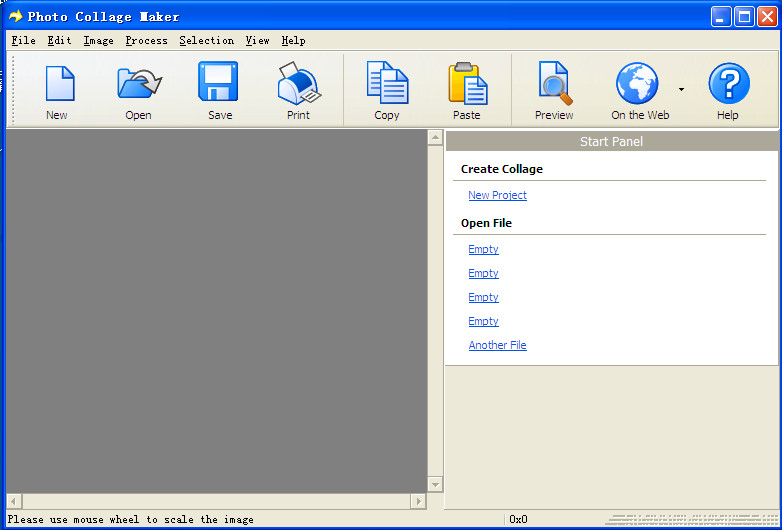Maximize the Photo Collage Maker window
The height and width of the screenshot is (530, 782).
pos(744,16)
